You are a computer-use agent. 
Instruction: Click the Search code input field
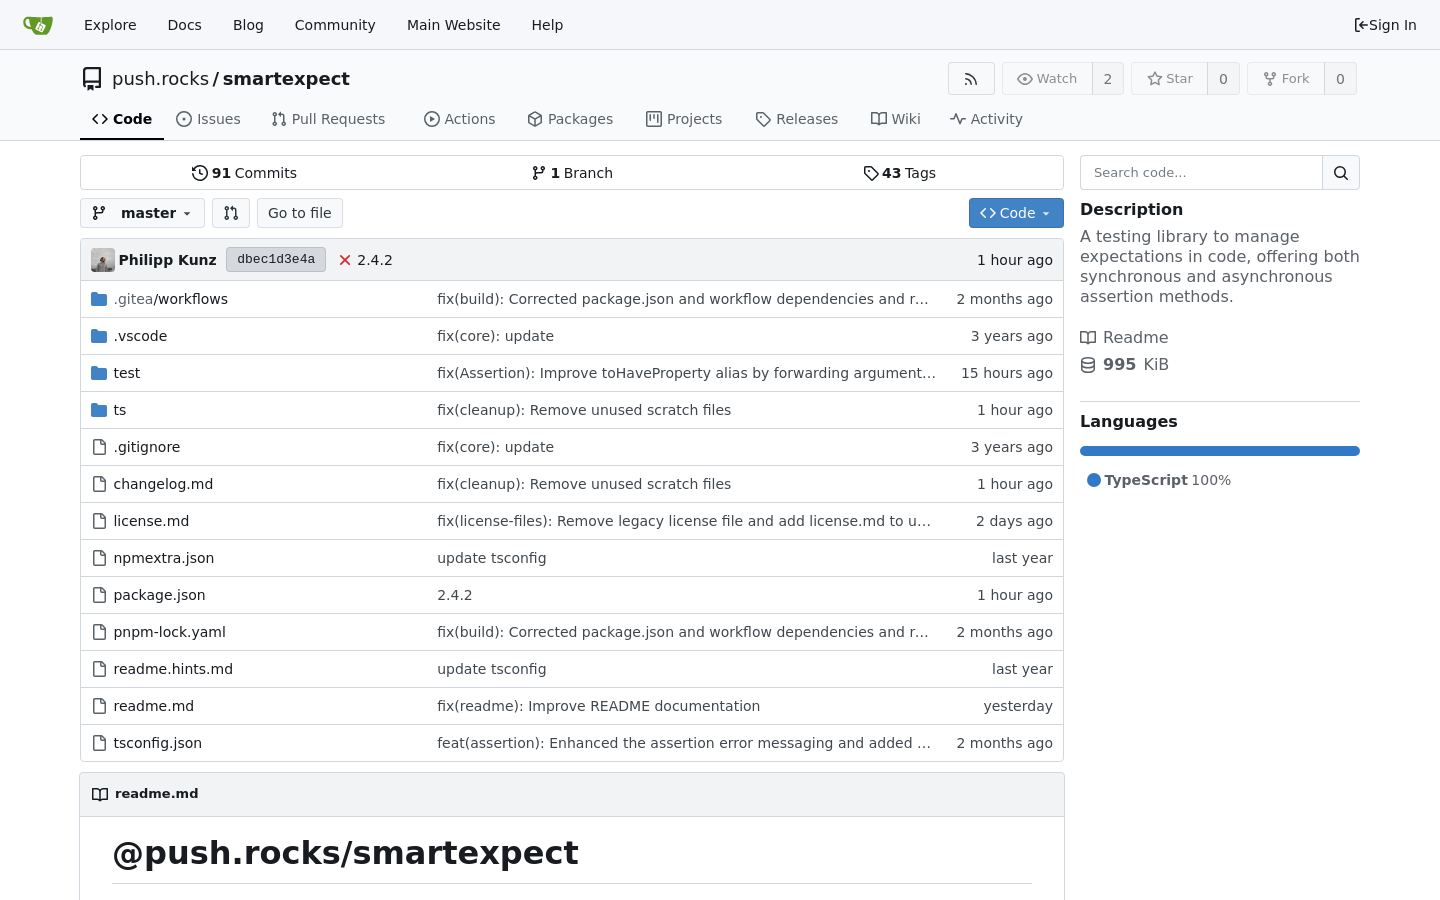pyautogui.click(x=1201, y=173)
